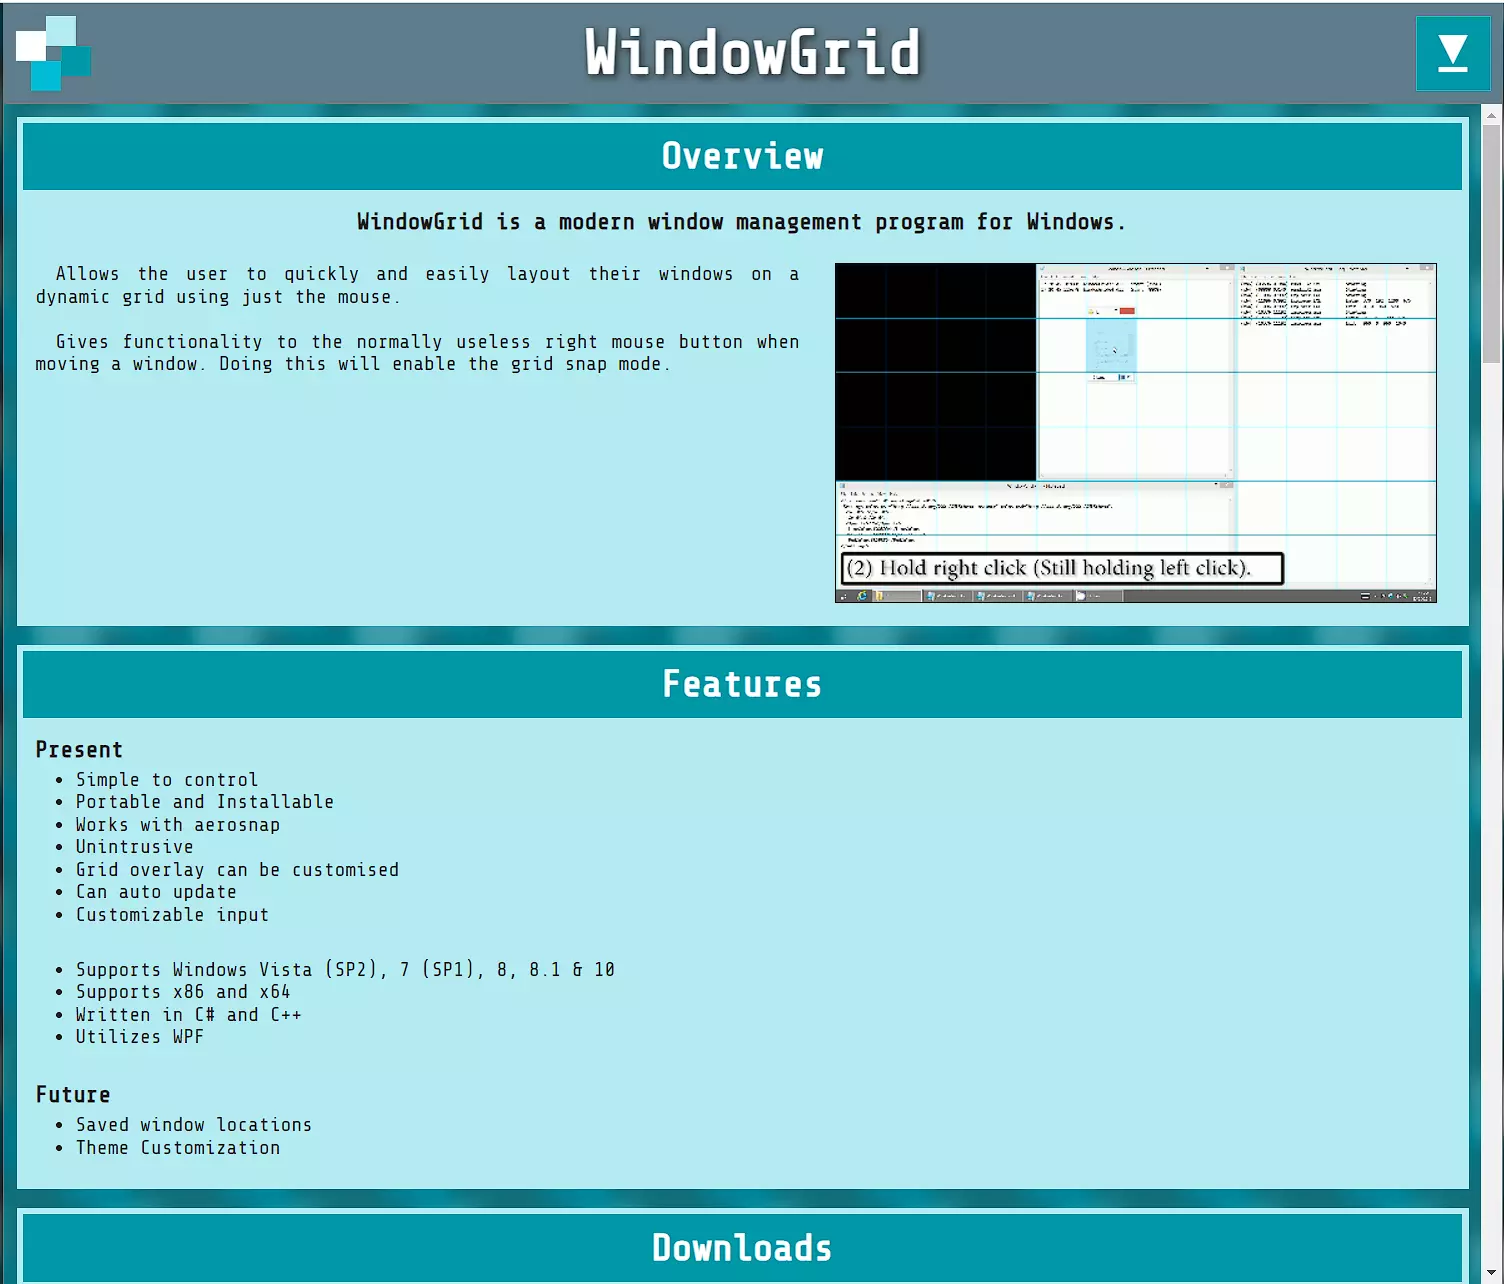
Task: Click the 'Utilizes WPF' list item
Action: [140, 1037]
